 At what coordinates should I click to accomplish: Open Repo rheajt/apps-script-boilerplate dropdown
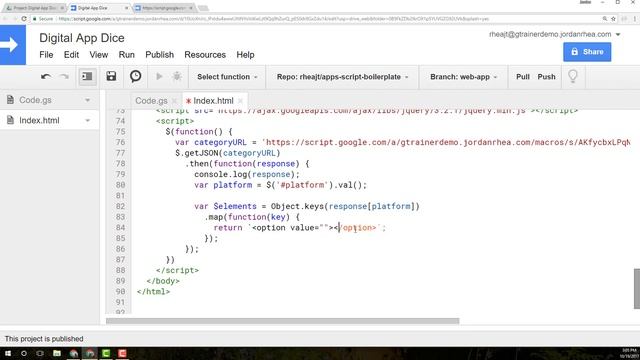pyautogui.click(x=342, y=77)
